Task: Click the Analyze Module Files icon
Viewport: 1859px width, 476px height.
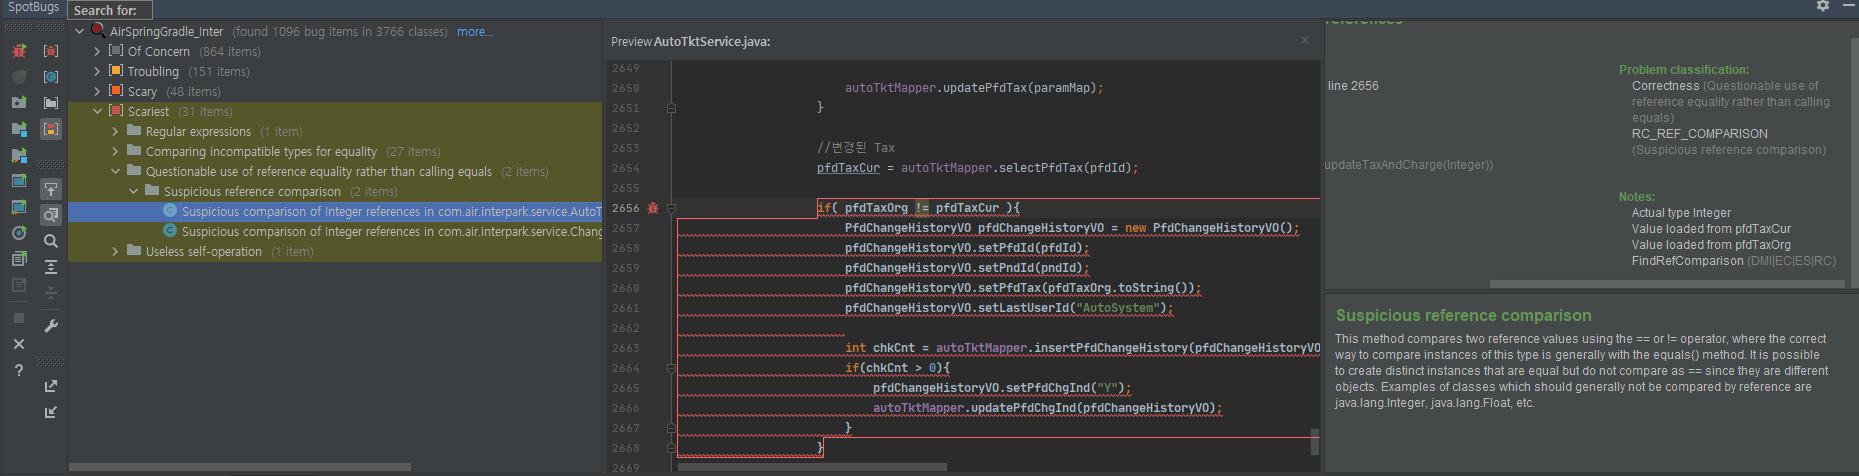Action: click(19, 129)
